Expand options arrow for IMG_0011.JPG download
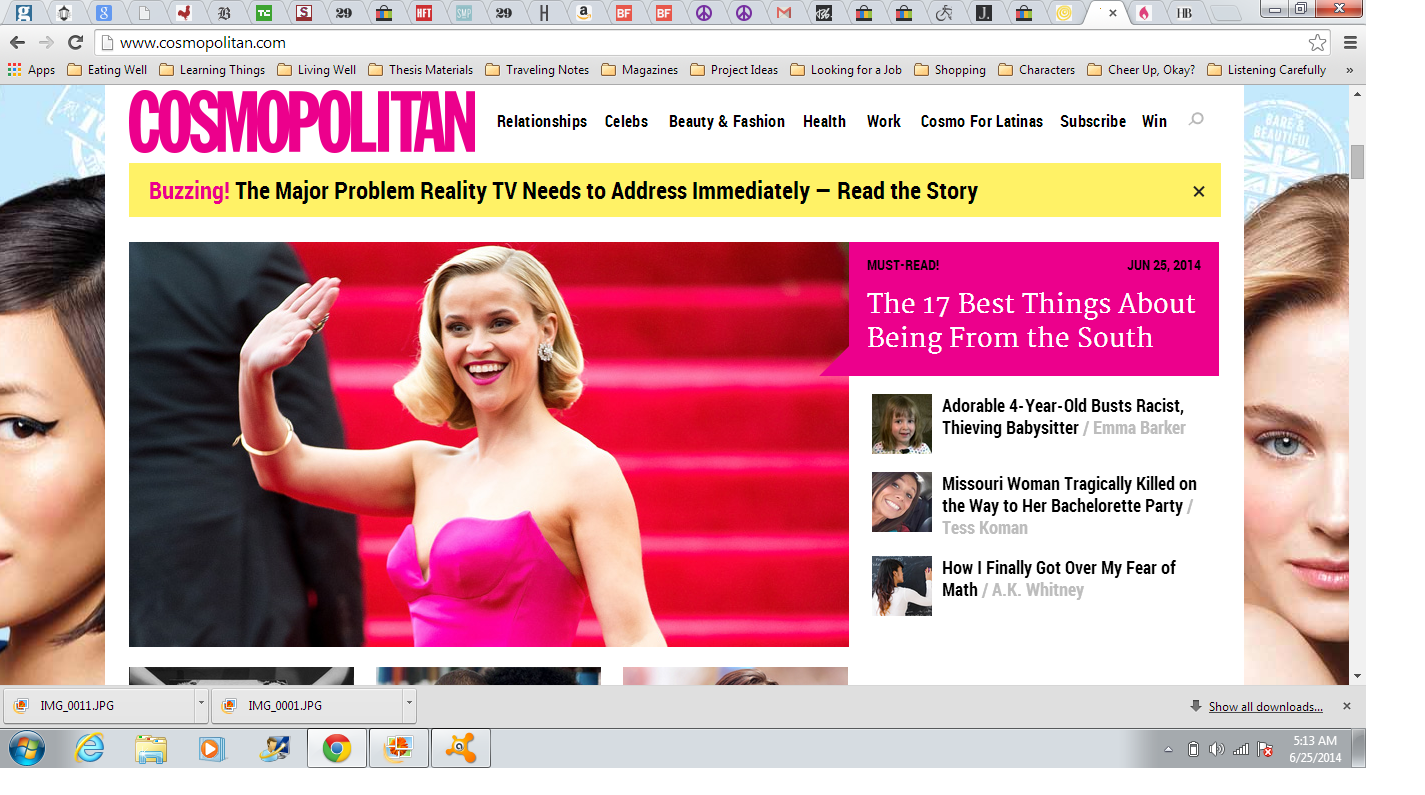The image size is (1425, 795). pyautogui.click(x=201, y=704)
